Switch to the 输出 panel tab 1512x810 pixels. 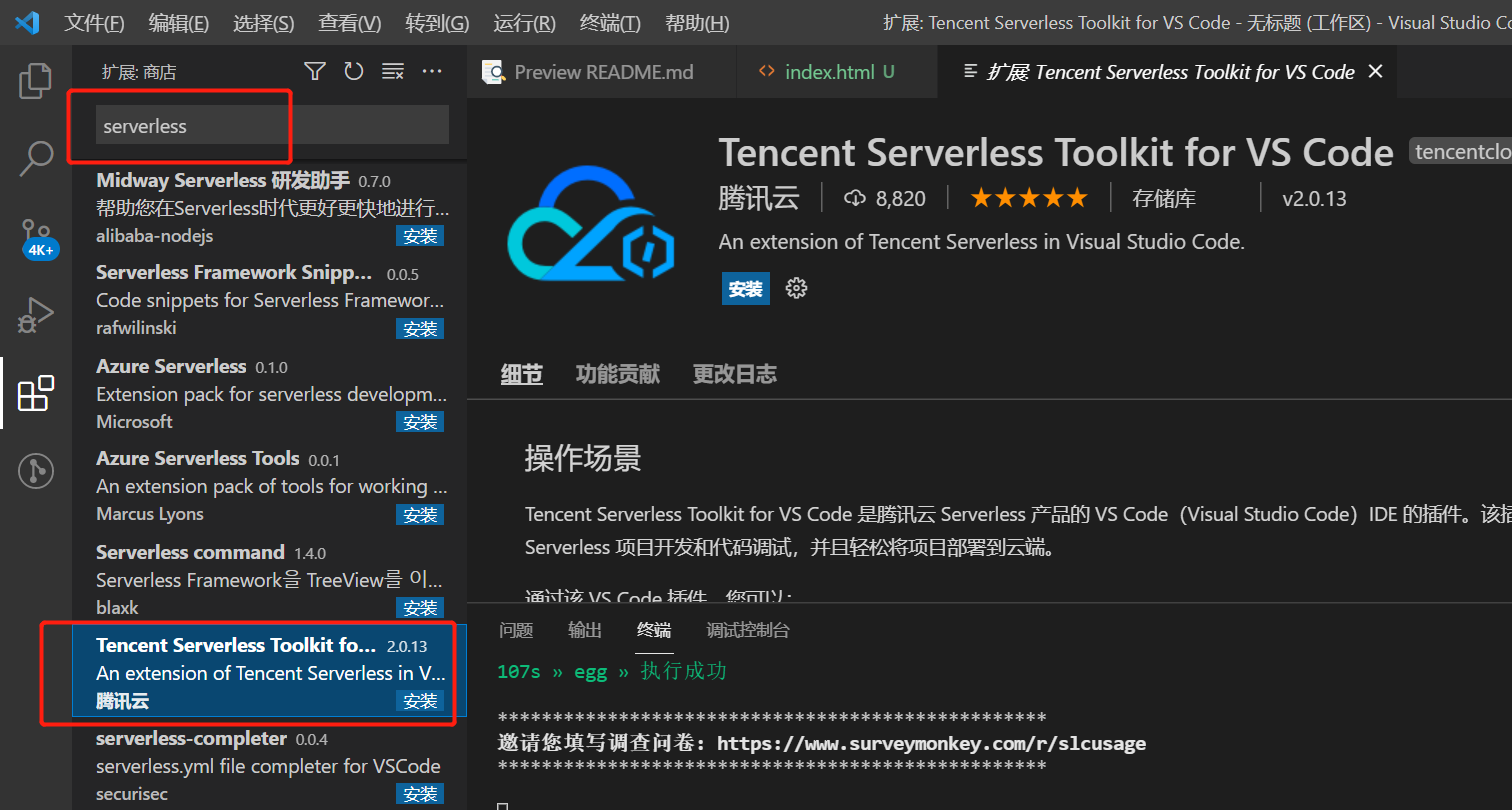point(585,630)
